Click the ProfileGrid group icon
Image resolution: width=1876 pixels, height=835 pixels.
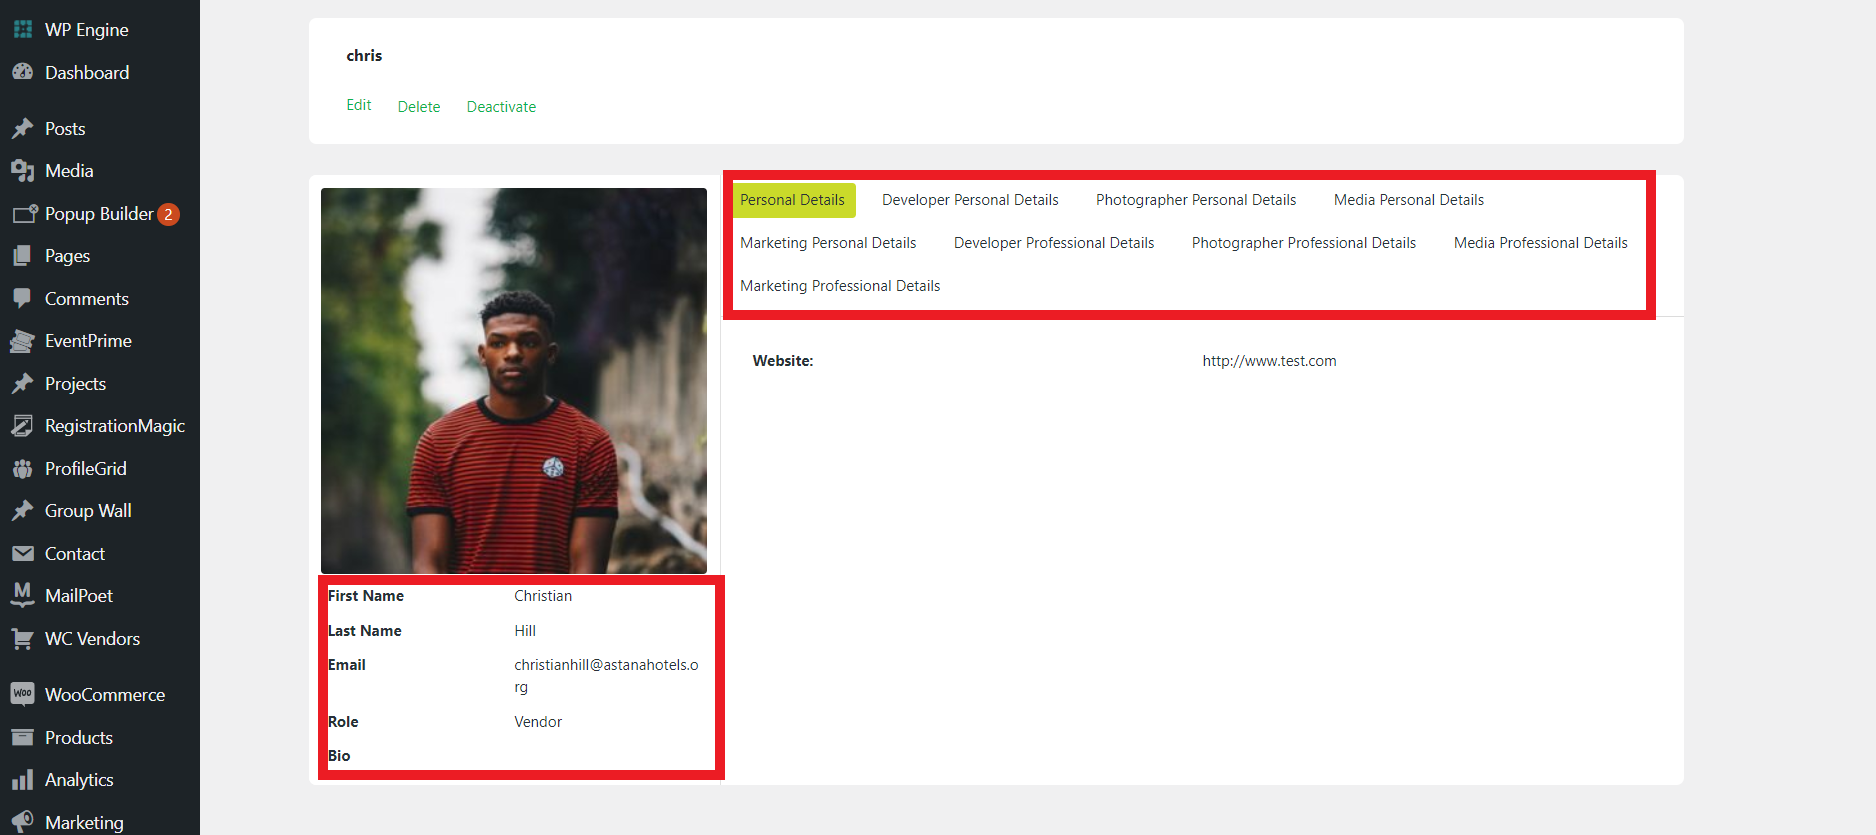pyautogui.click(x=22, y=468)
